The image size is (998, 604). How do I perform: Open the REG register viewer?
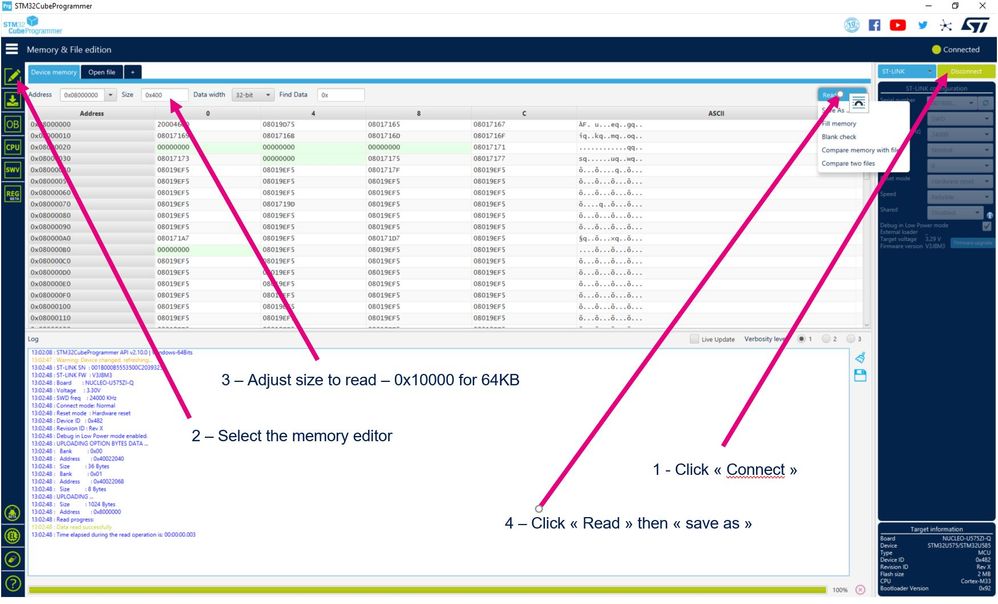[x=12, y=193]
